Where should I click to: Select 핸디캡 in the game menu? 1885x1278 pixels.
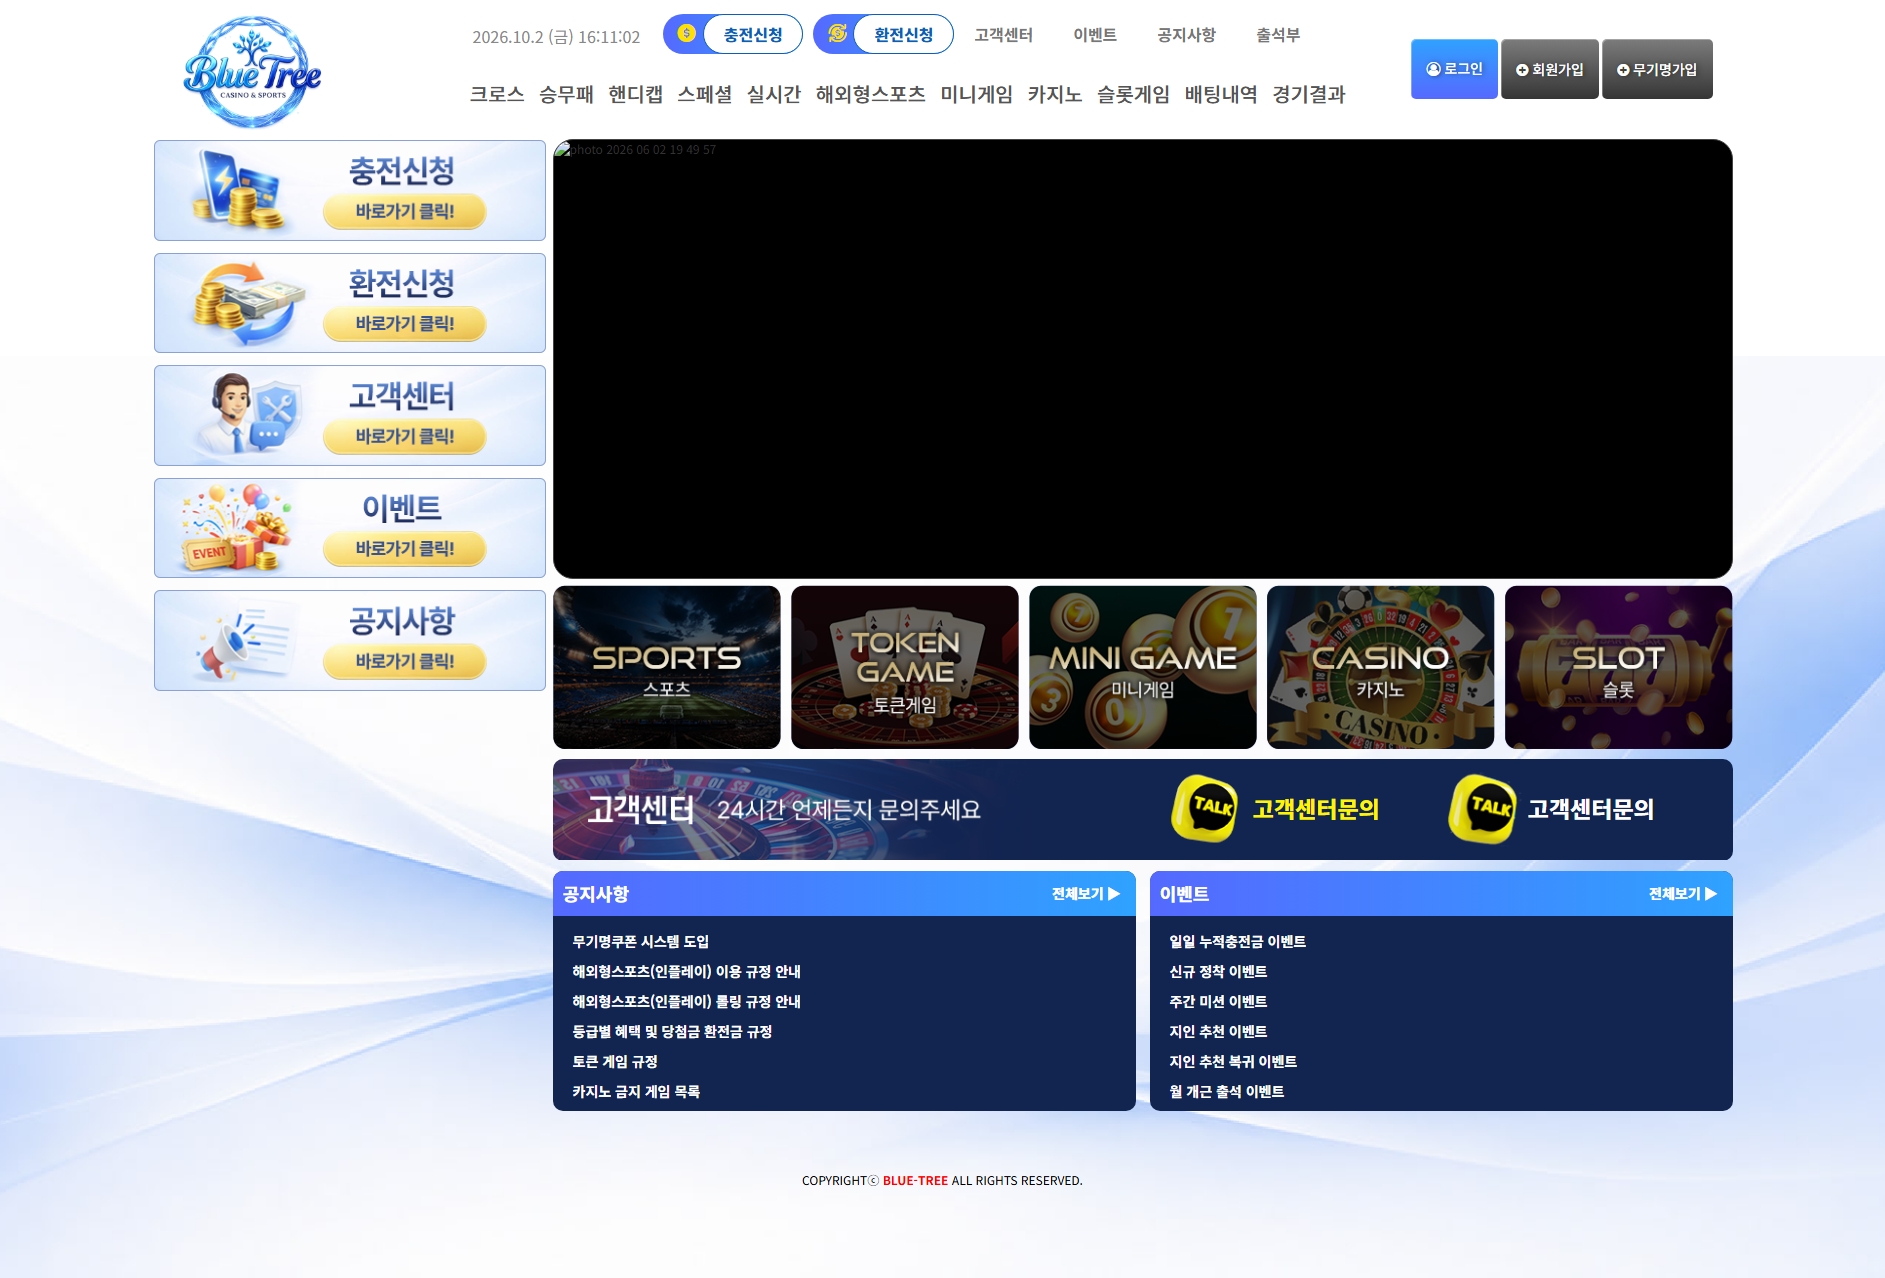pos(635,95)
